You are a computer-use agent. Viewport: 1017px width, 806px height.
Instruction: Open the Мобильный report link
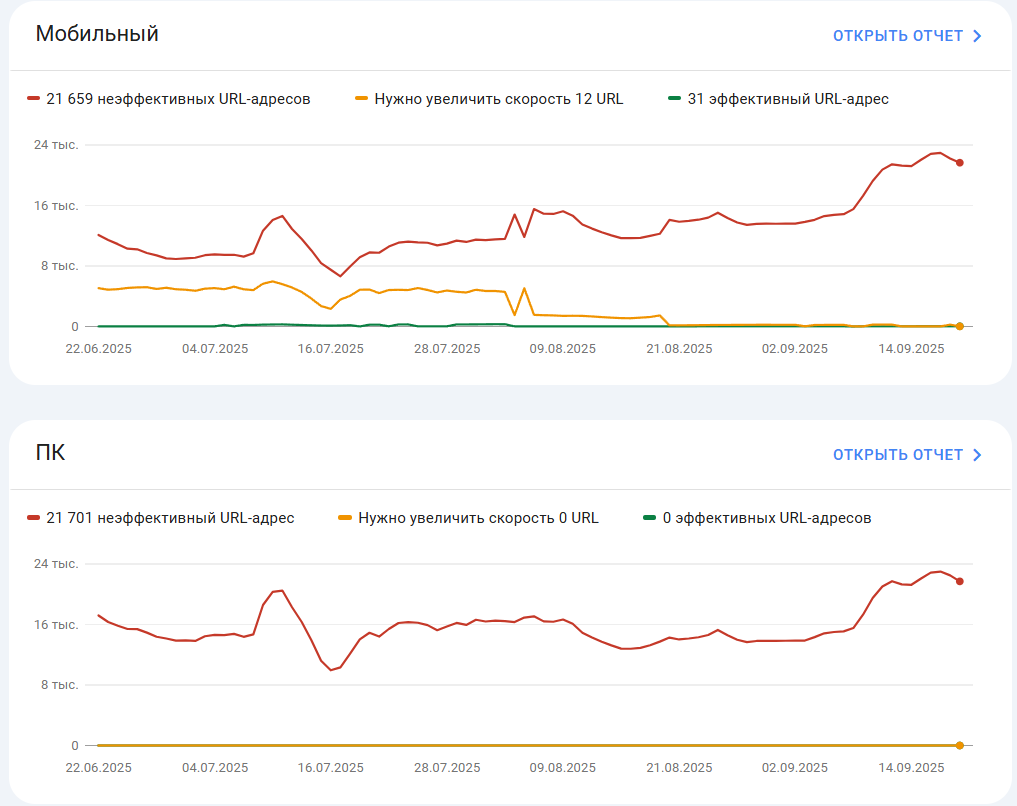898,36
